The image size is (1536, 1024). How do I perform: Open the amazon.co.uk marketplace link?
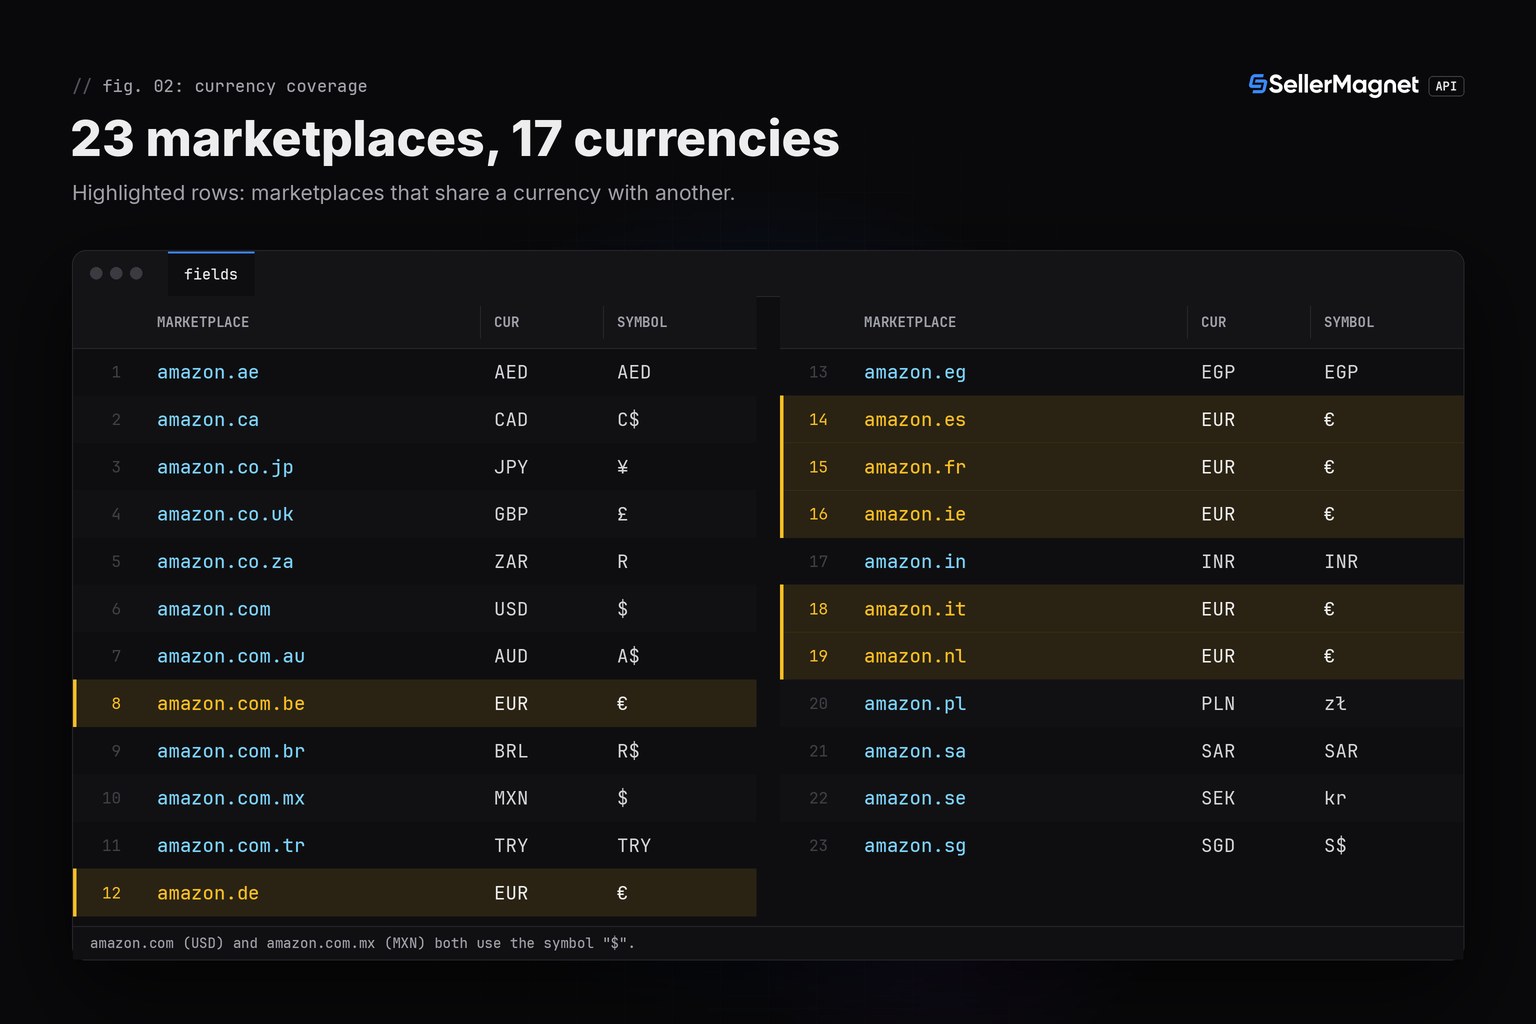click(x=225, y=514)
